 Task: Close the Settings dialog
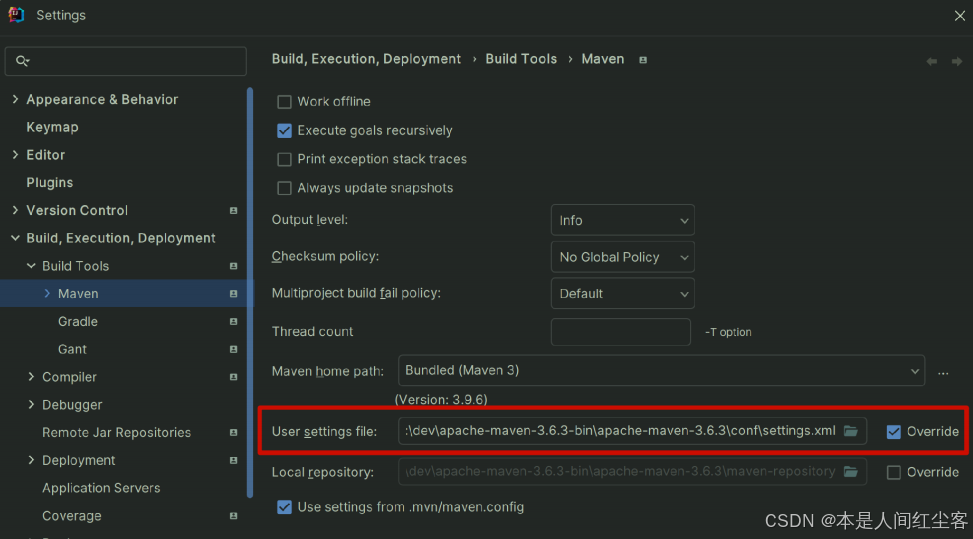pyautogui.click(x=960, y=16)
